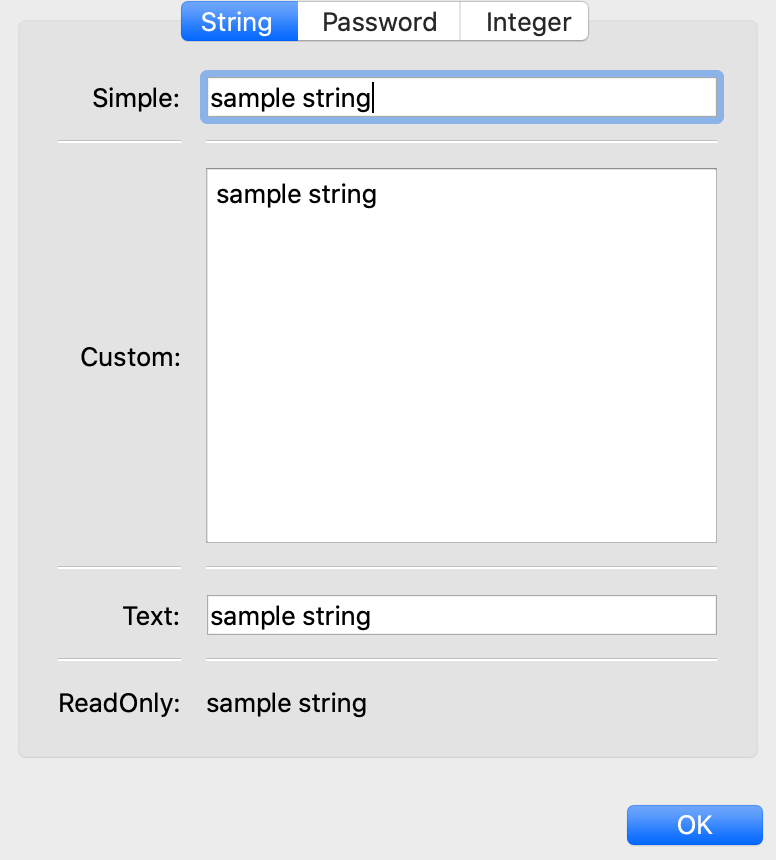Click the word "string" in Custom box
This screenshot has width=776, height=860.
point(342,194)
